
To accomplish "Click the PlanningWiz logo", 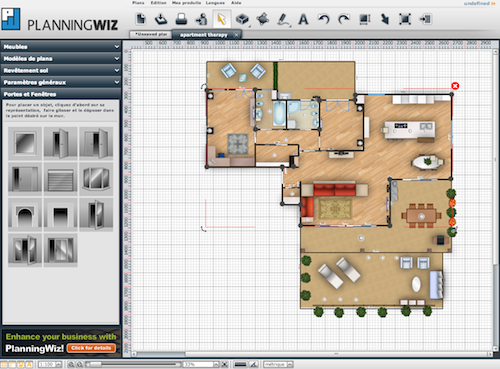I will (x=60, y=20).
